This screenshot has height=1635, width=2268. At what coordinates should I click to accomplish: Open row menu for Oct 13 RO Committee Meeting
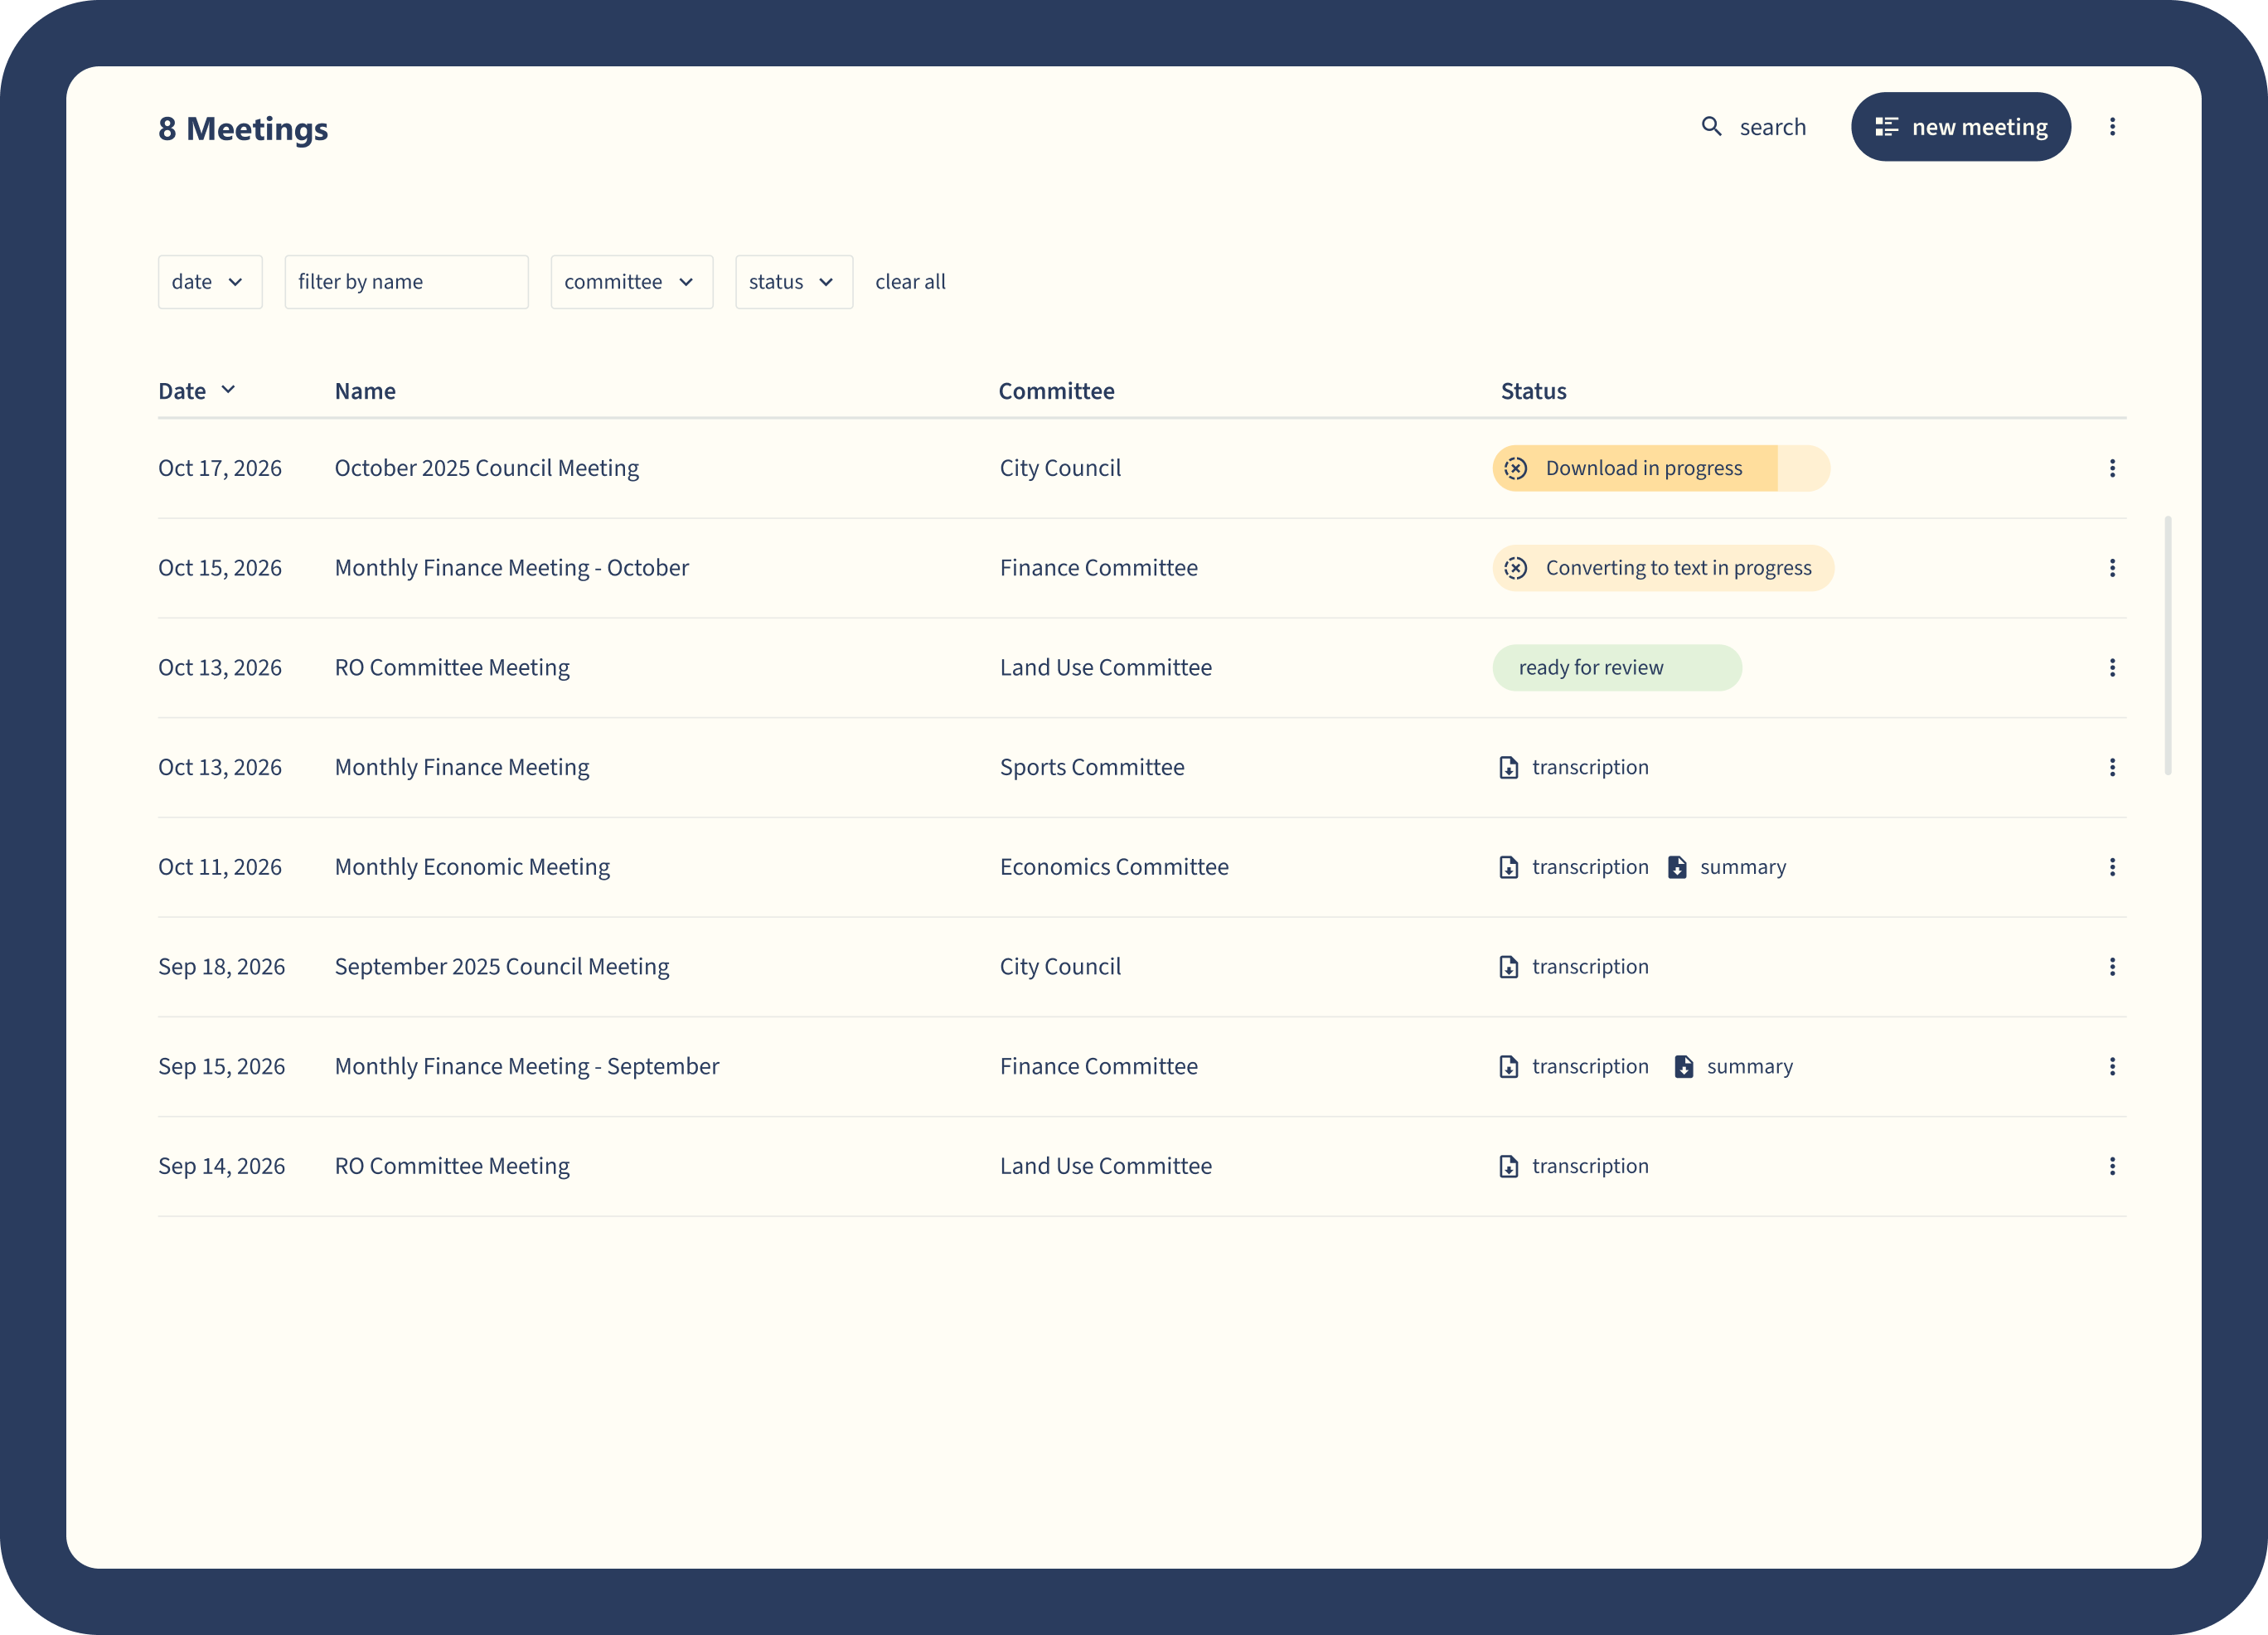pos(2112,668)
